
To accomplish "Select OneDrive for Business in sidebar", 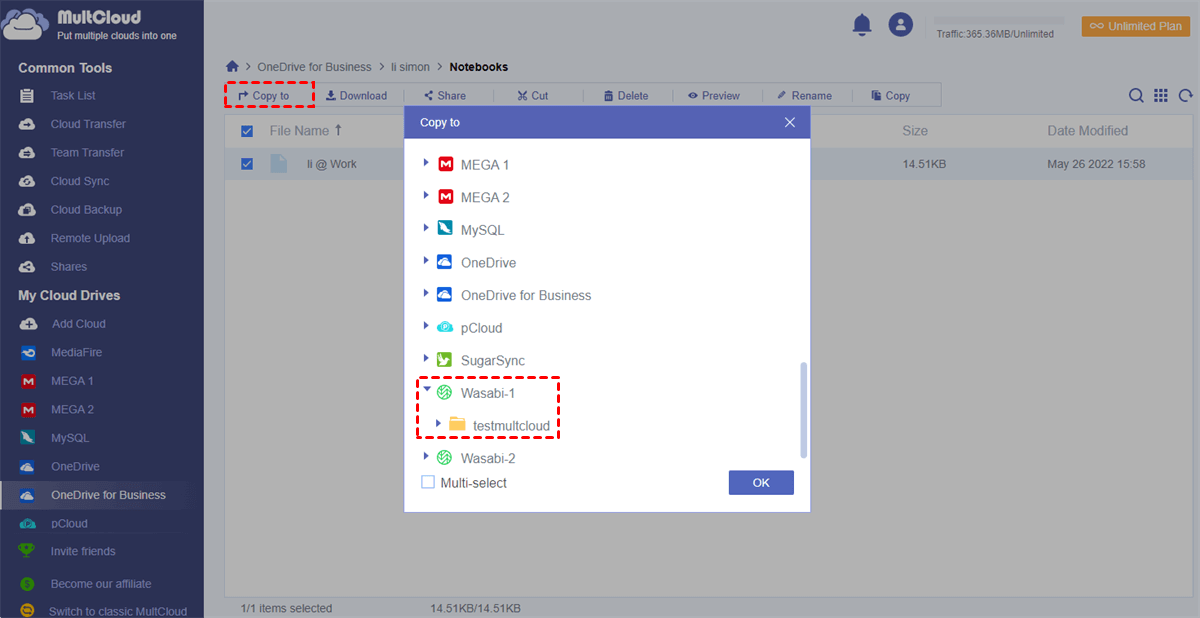I will pyautogui.click(x=102, y=495).
